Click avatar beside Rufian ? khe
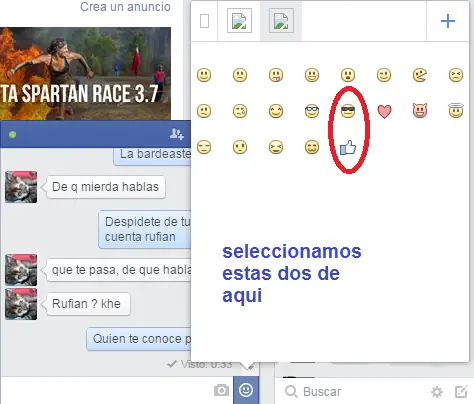Screen dimensions: 474x404 tap(21, 304)
